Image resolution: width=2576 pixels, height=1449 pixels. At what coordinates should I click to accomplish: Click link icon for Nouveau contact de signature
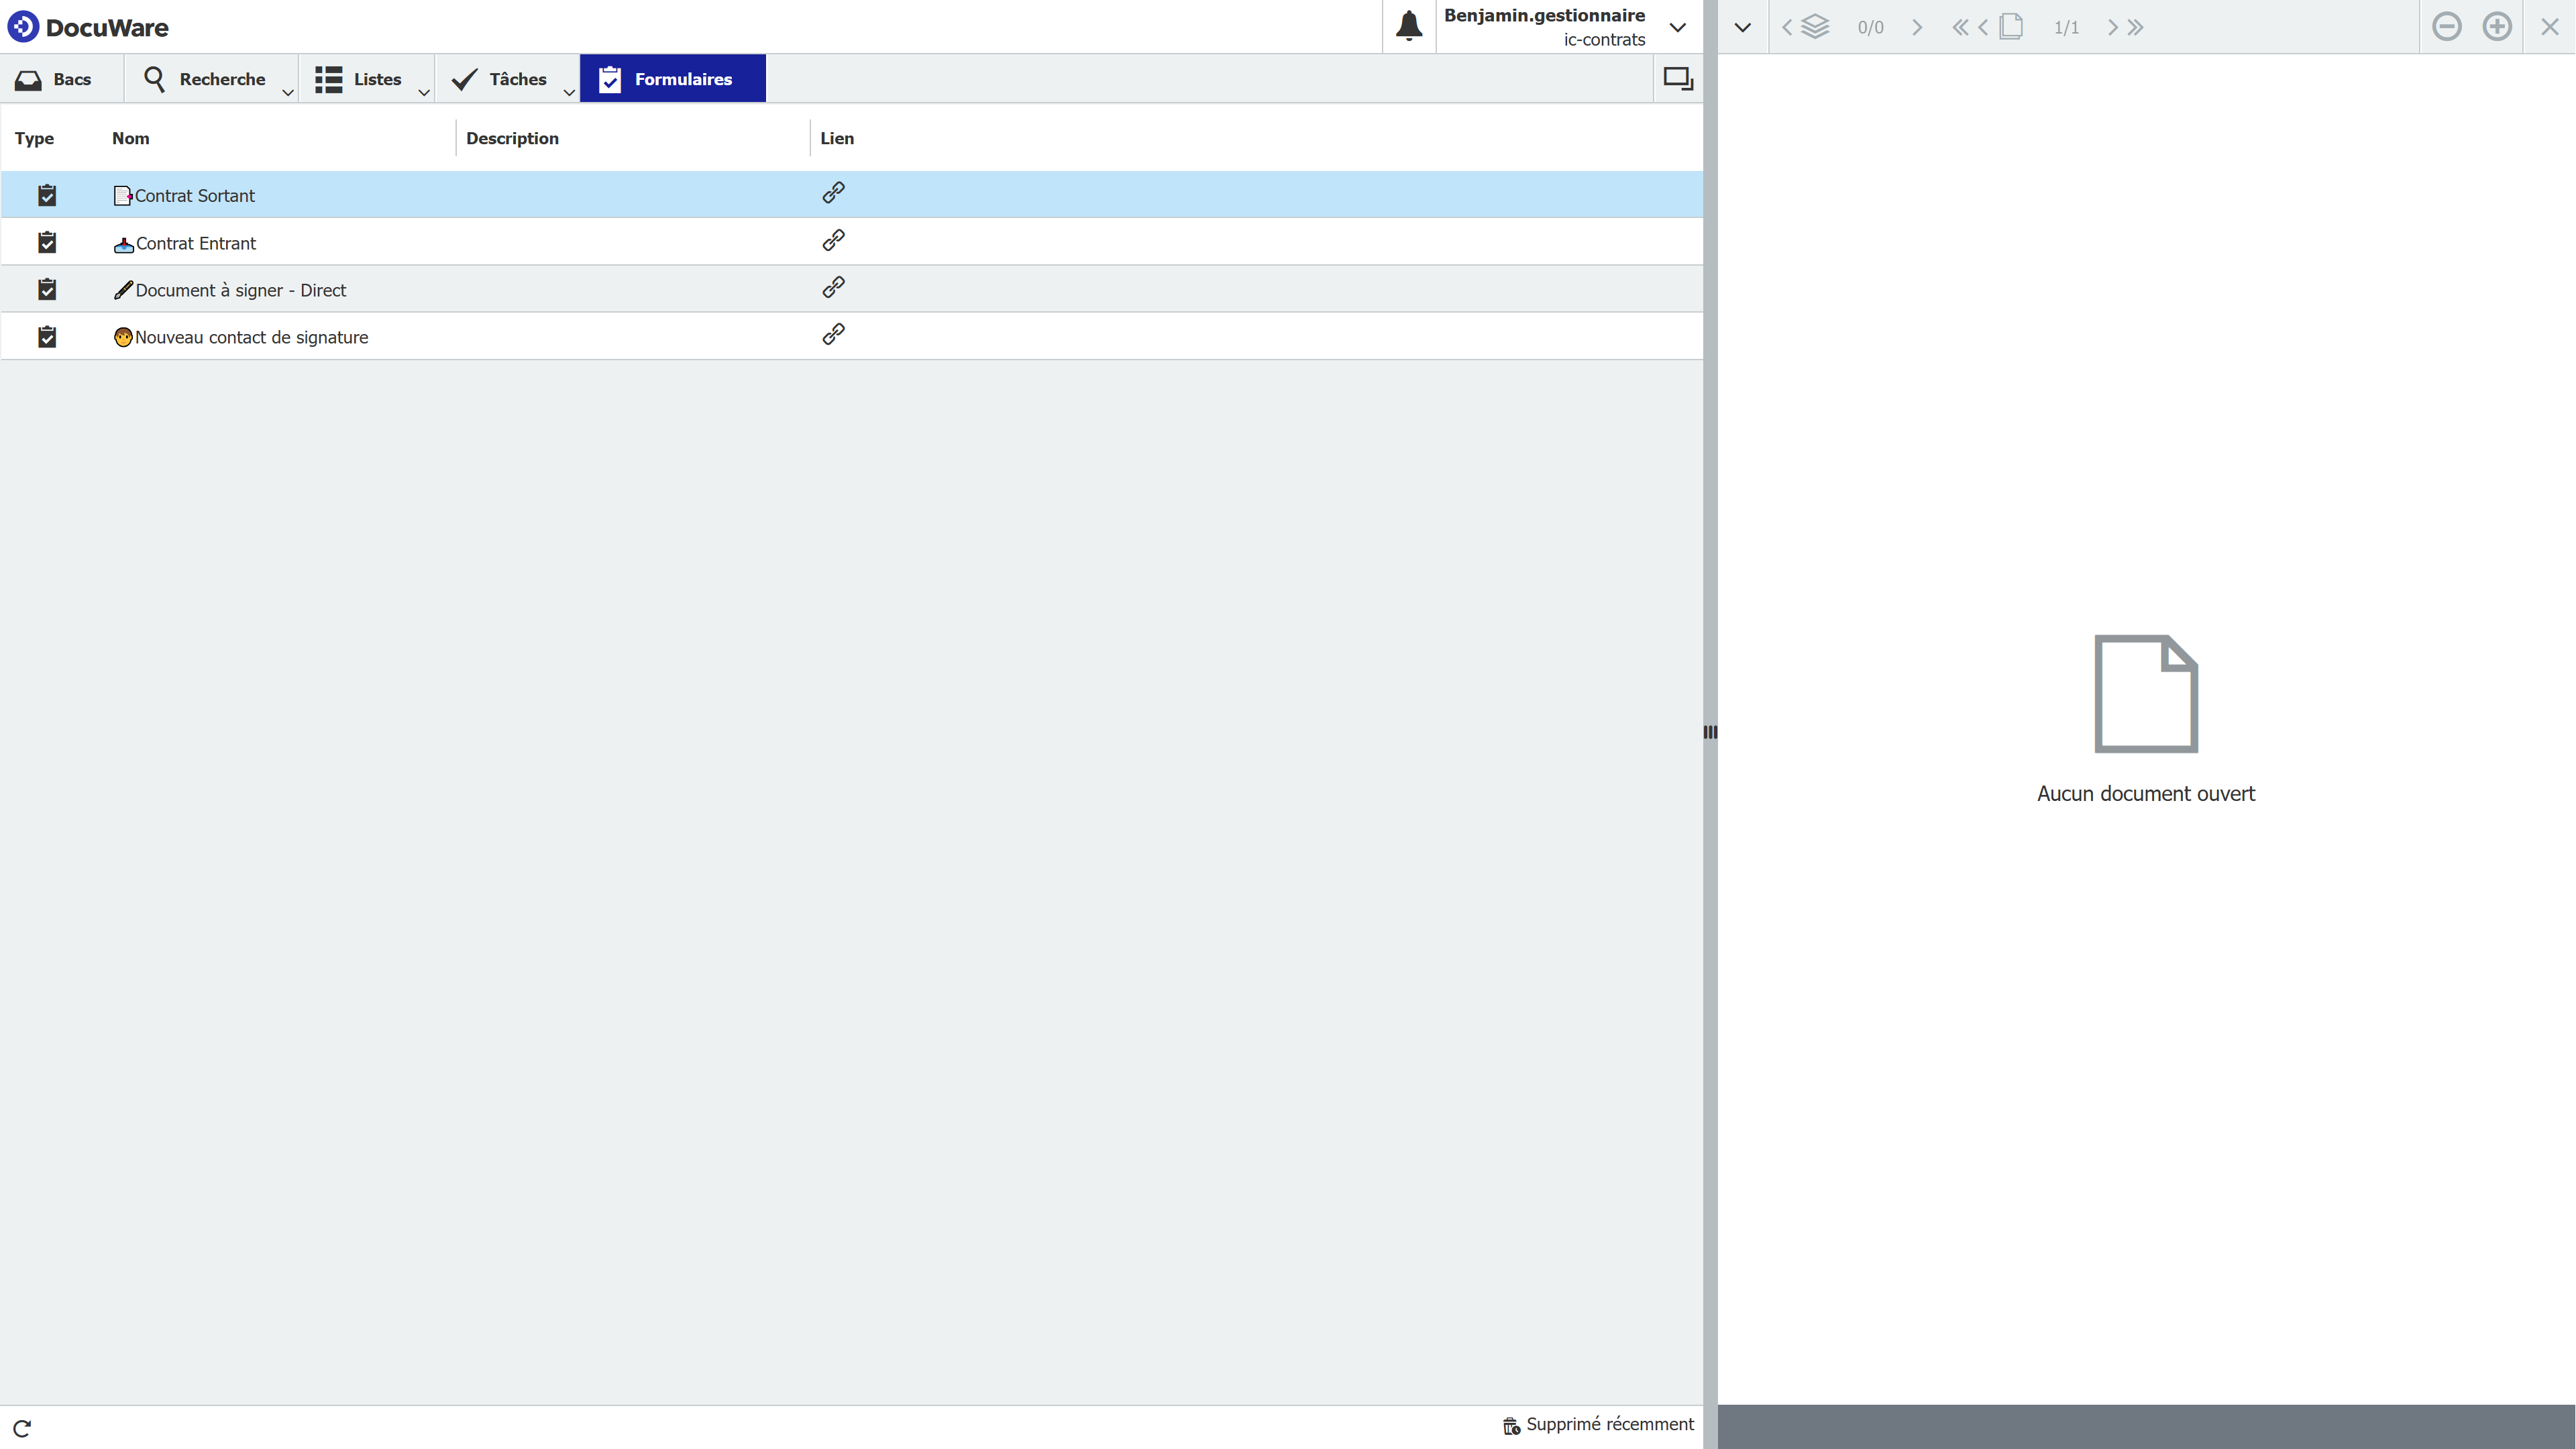click(833, 335)
